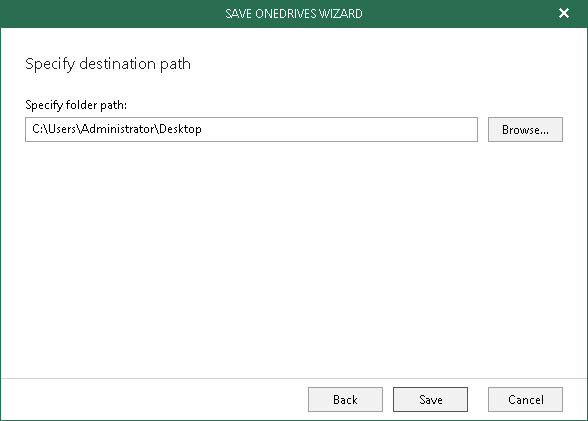Place cursor on 'Administrator' in folder path

(x=118, y=129)
